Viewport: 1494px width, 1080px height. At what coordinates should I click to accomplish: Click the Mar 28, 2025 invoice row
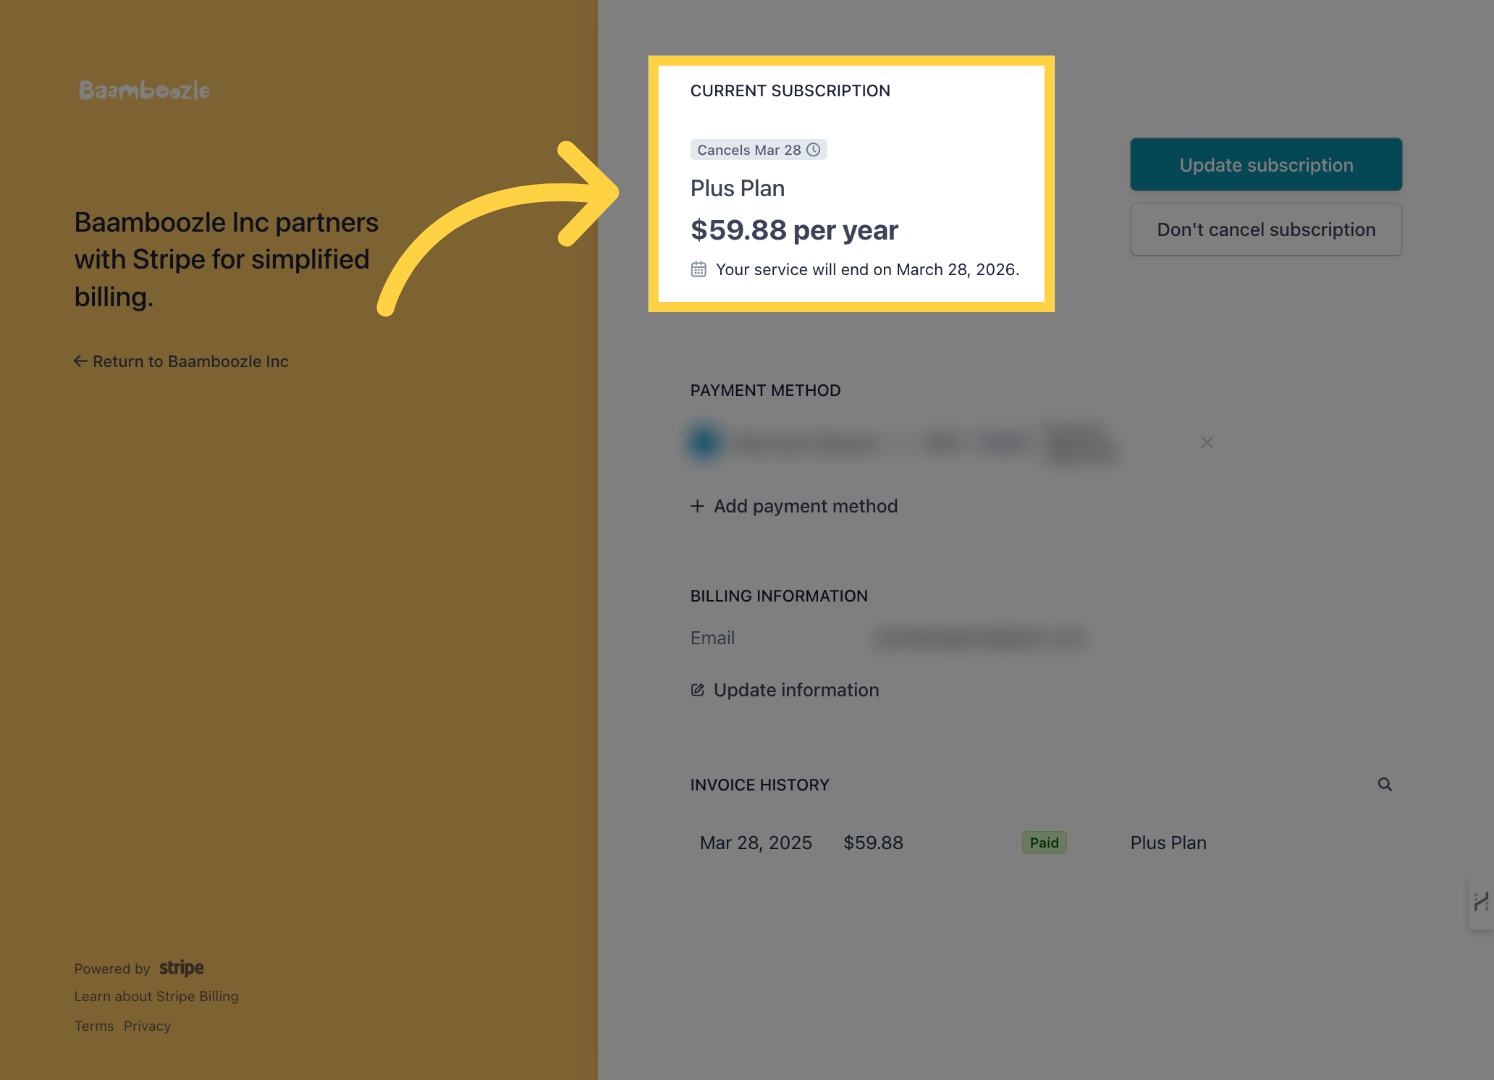pyautogui.click(x=755, y=842)
